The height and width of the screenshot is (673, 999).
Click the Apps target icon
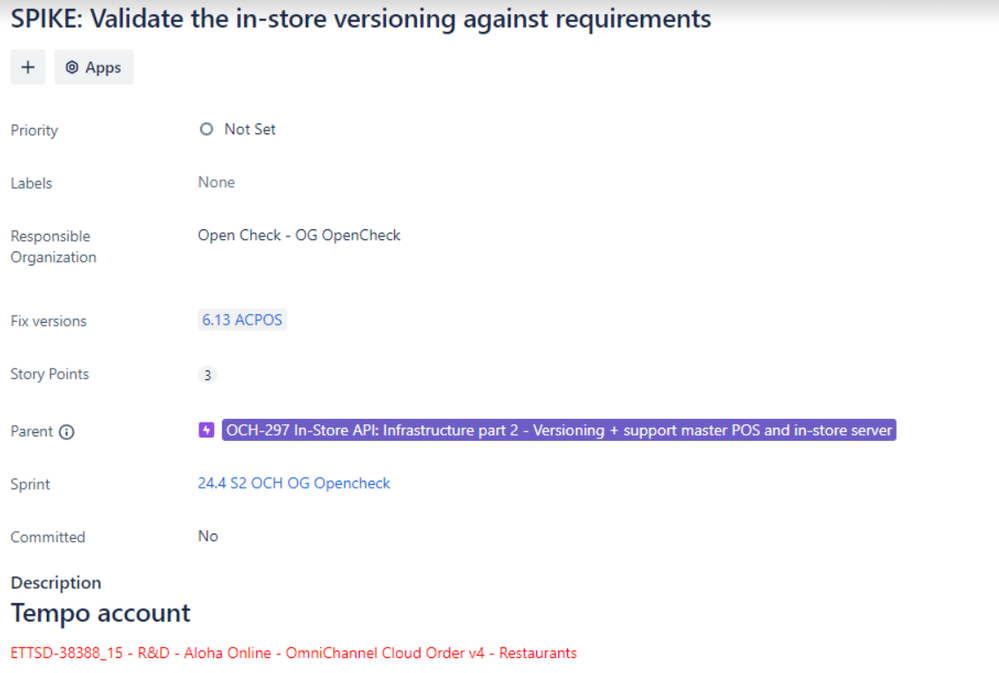point(72,67)
